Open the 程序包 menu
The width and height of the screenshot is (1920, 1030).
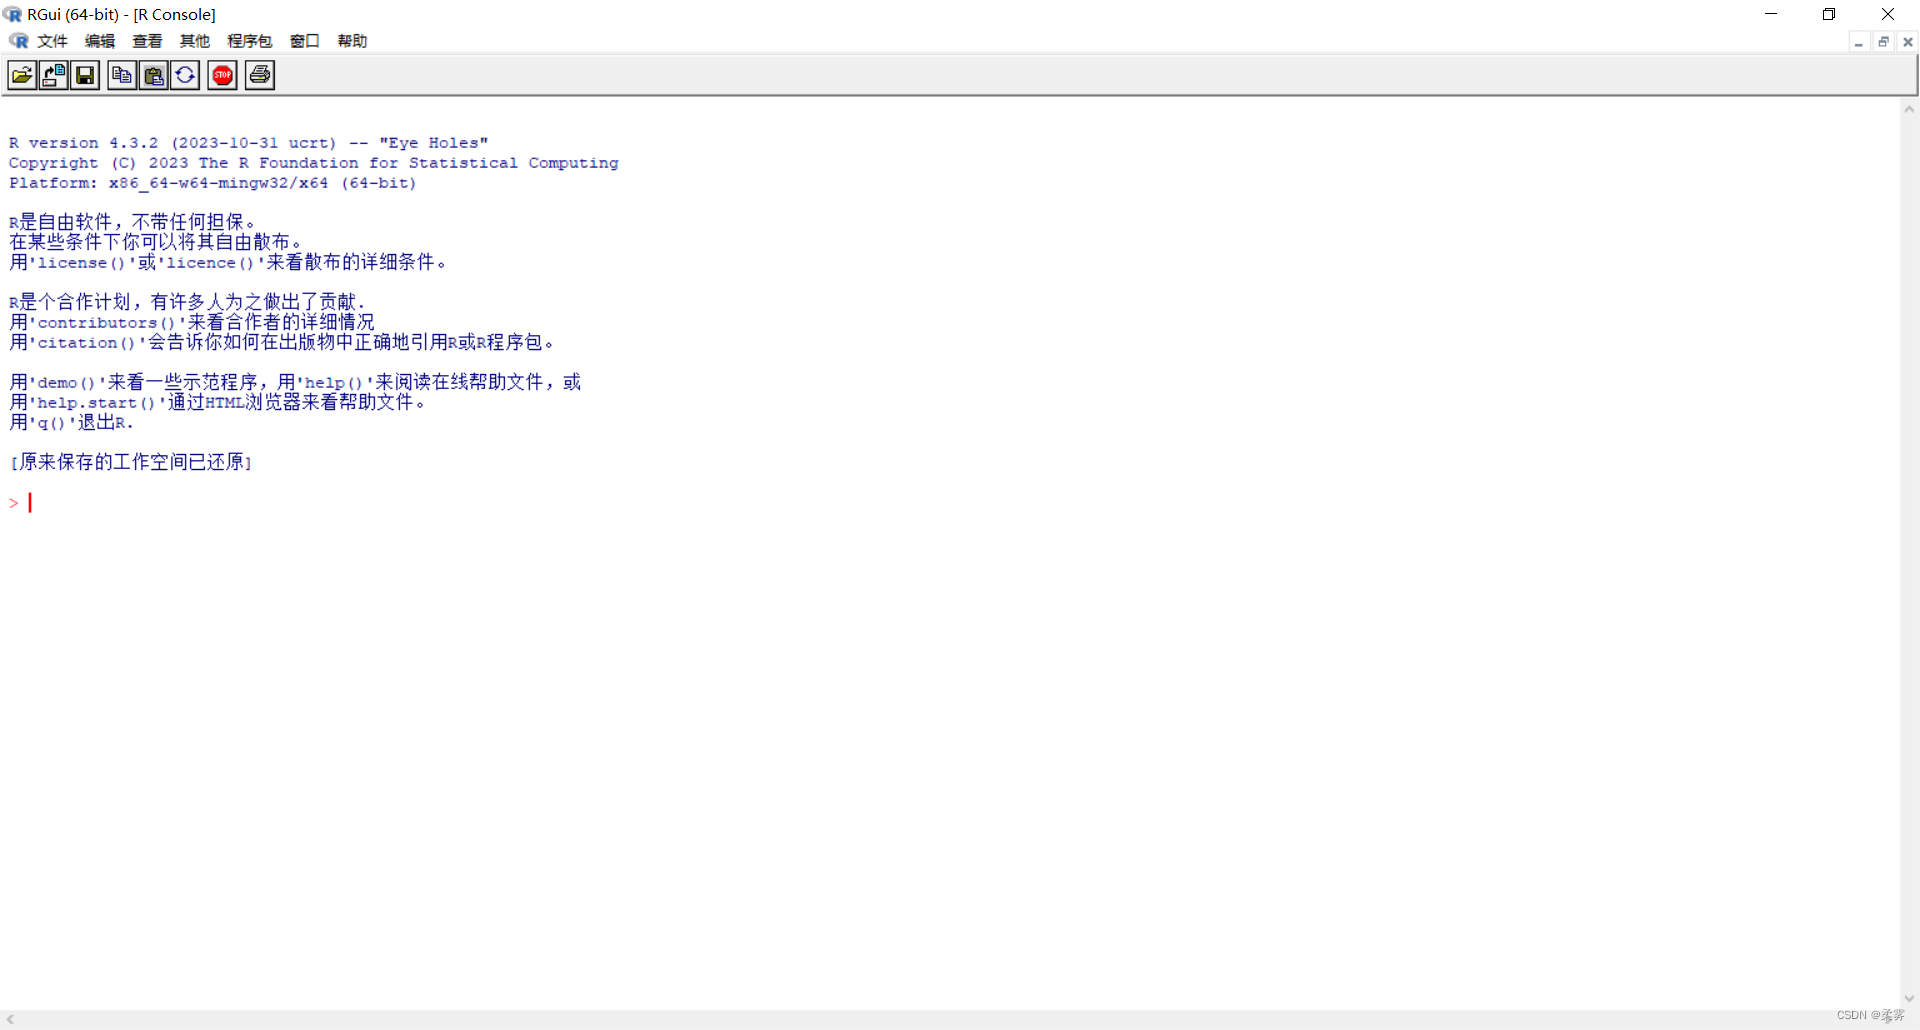pyautogui.click(x=250, y=41)
